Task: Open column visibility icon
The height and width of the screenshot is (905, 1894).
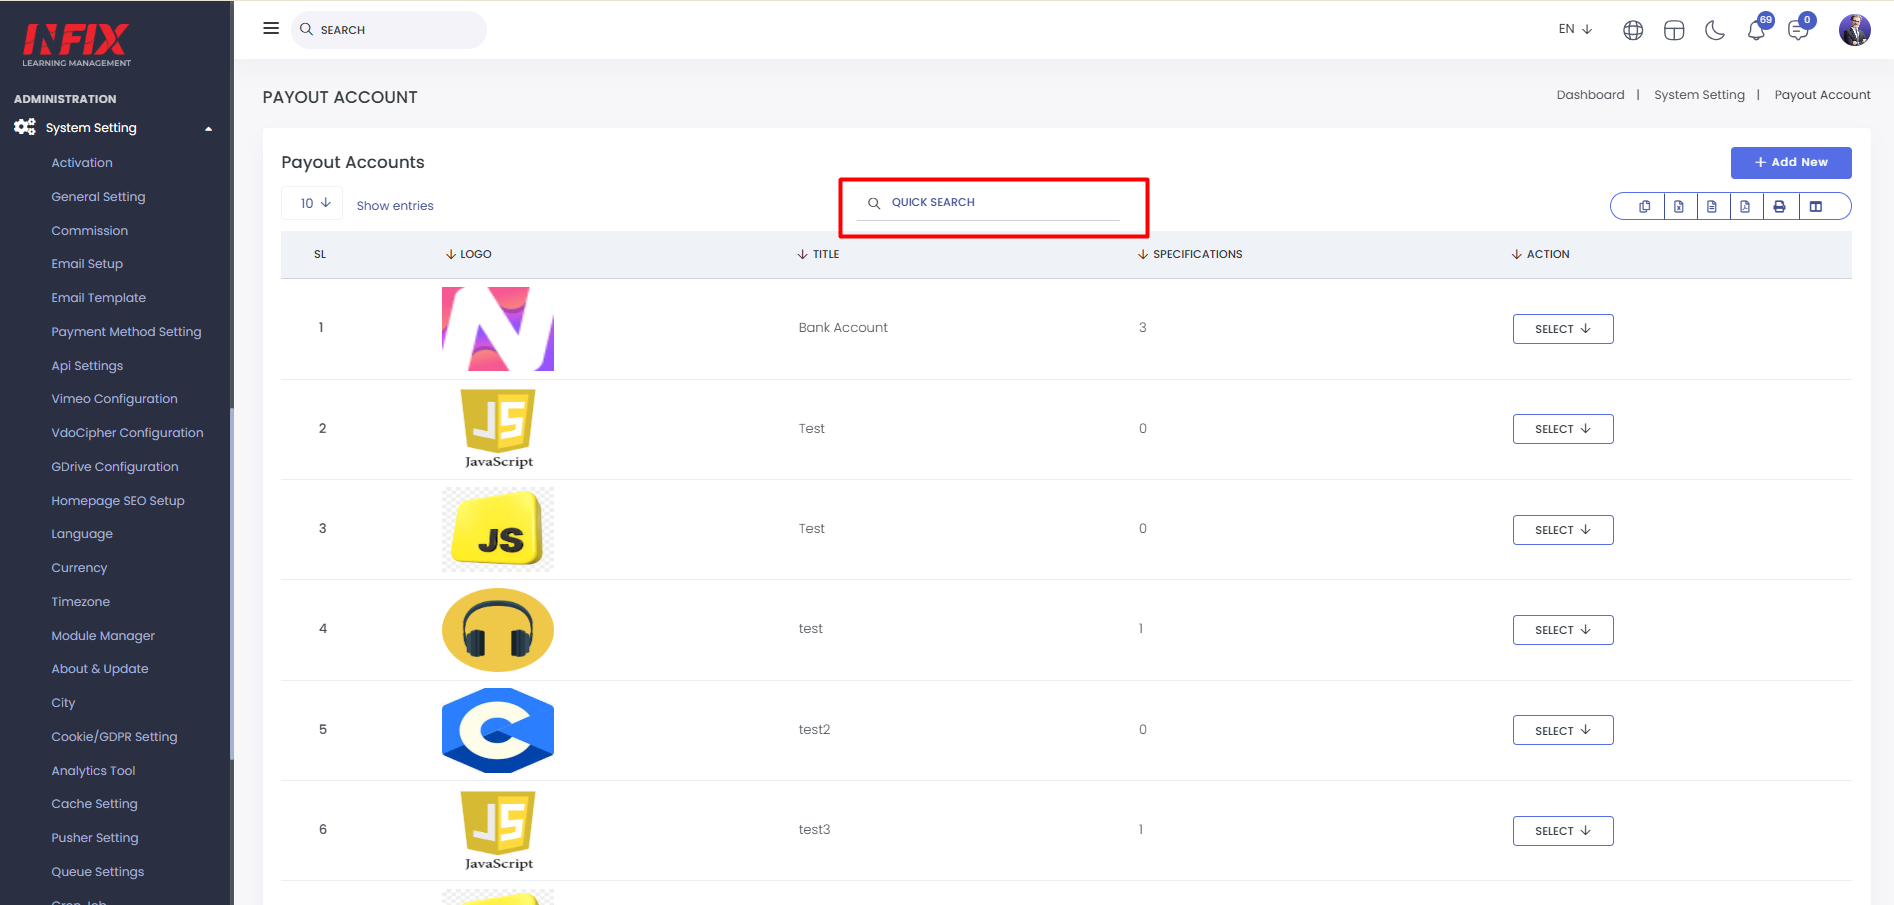Action: [x=1816, y=207]
